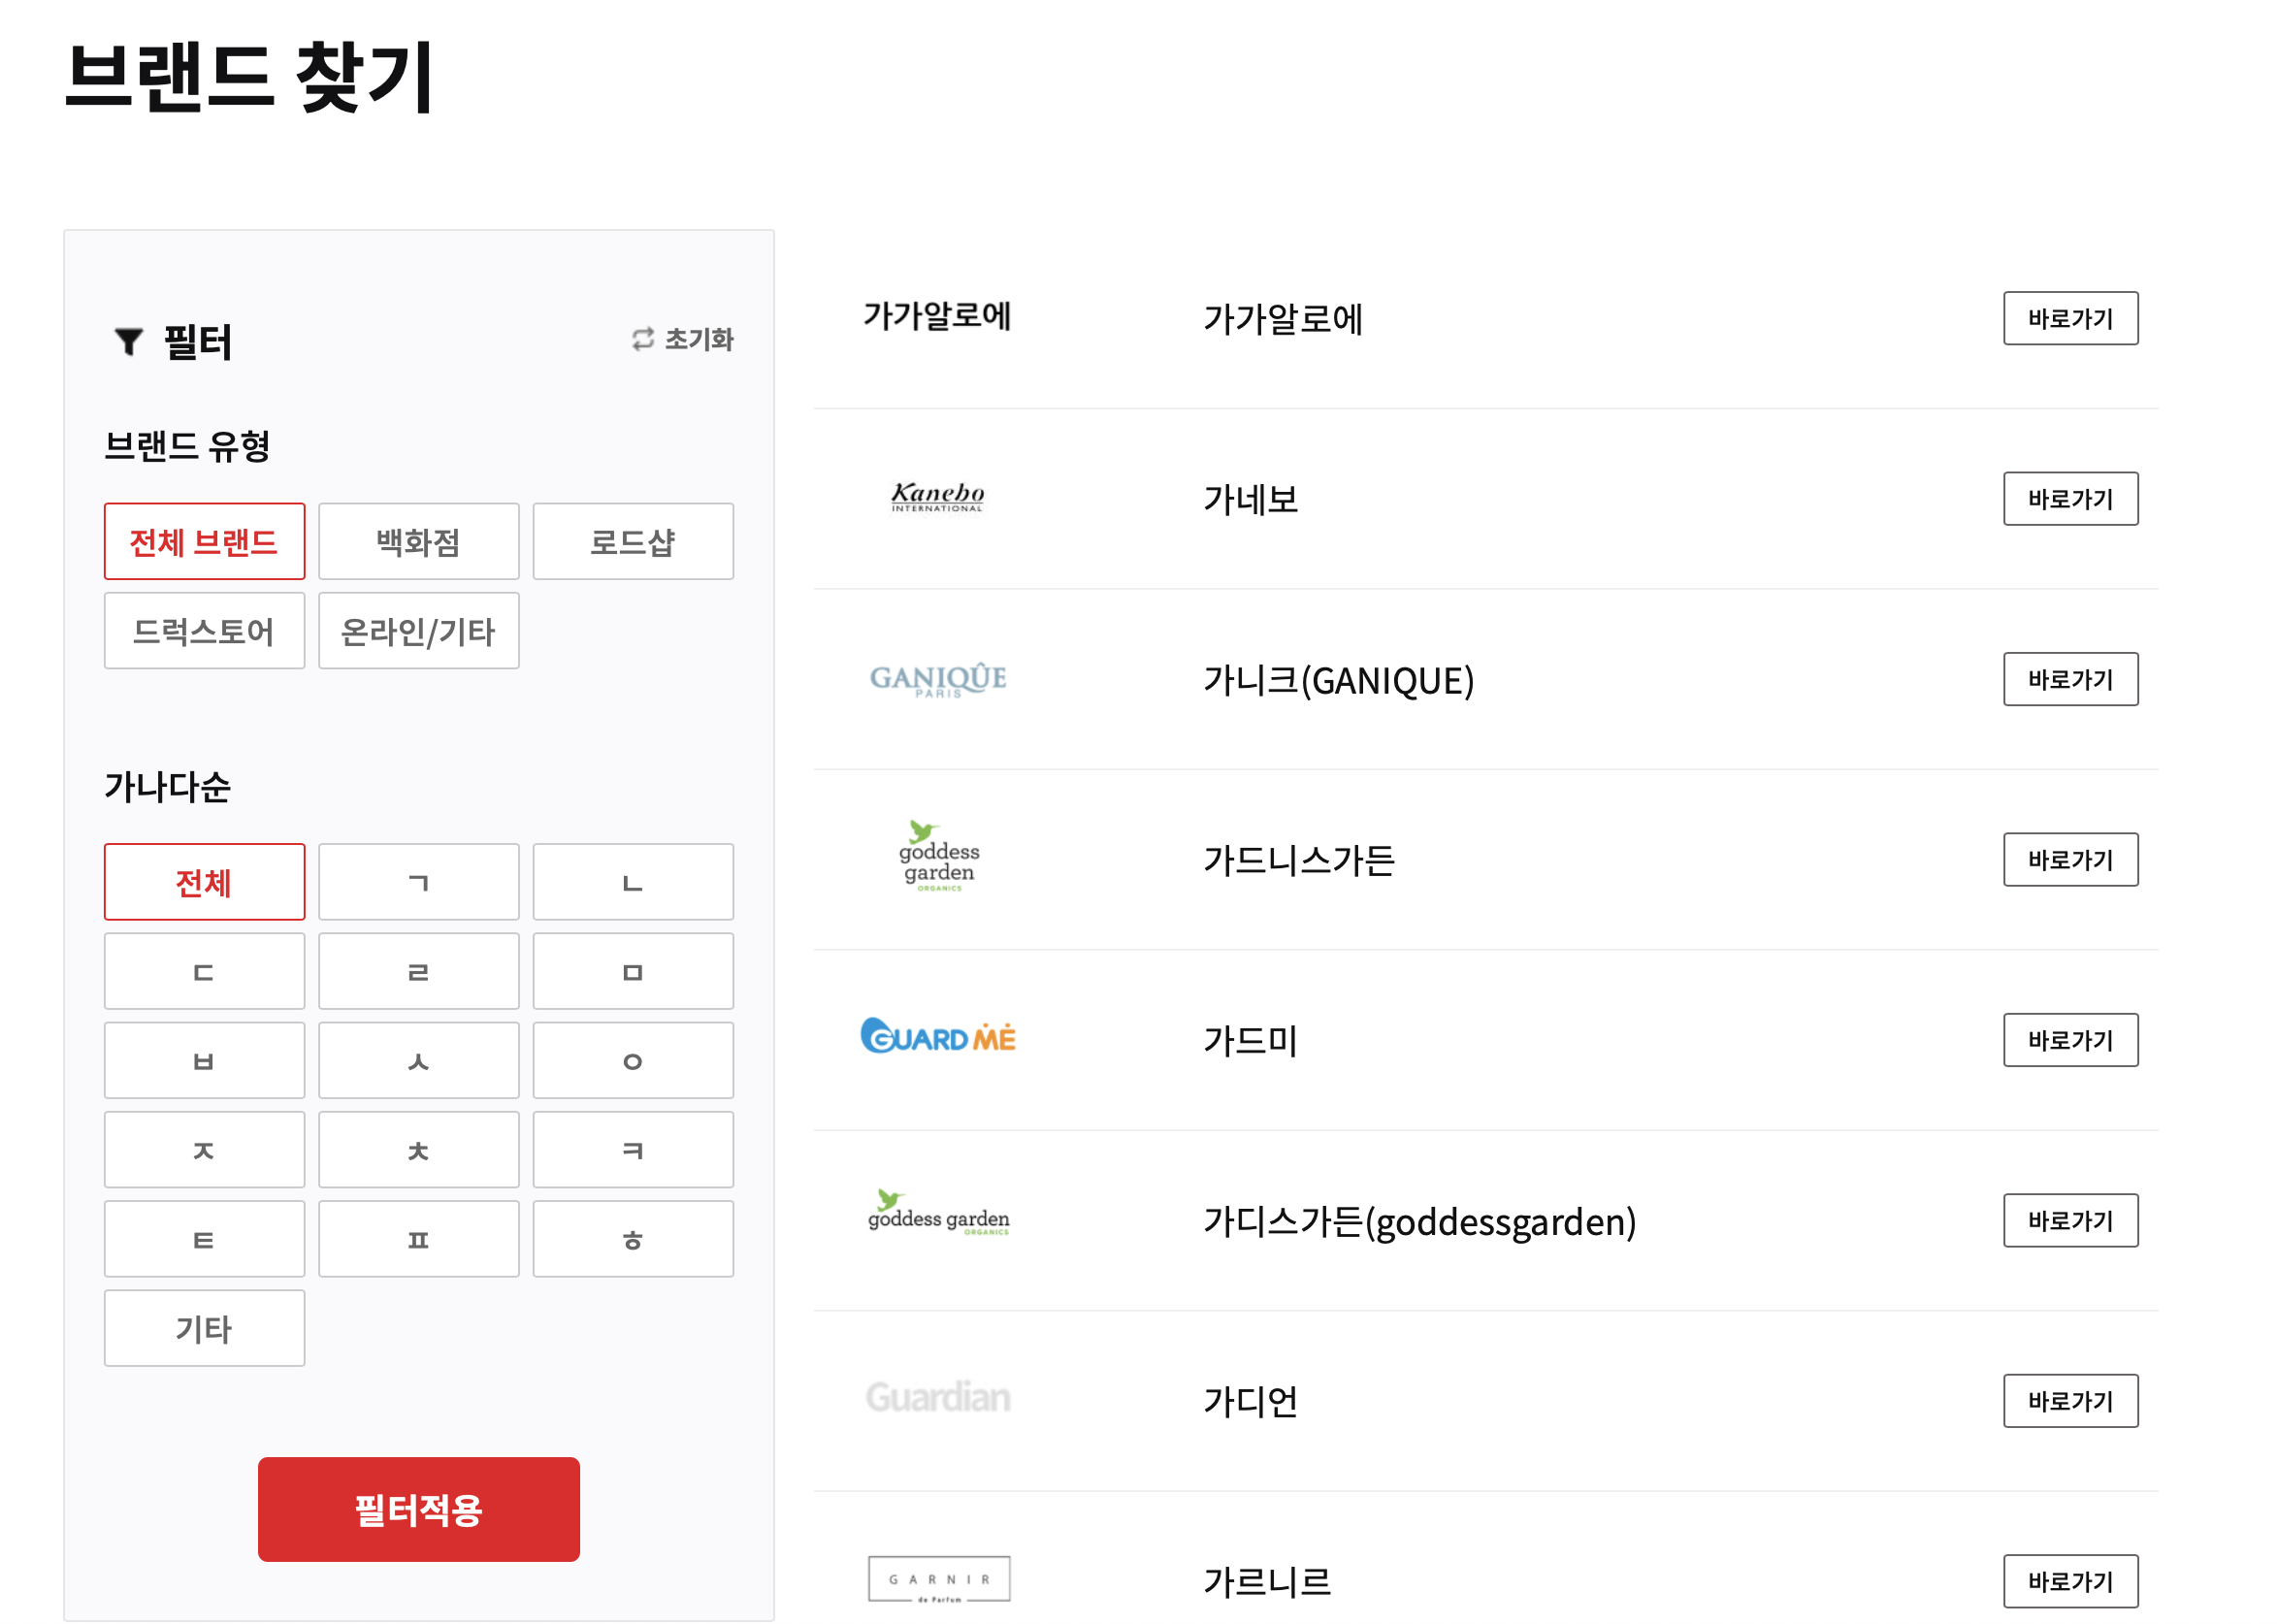Click brand name 가르니르
2278x1624 pixels.
click(x=1267, y=1582)
